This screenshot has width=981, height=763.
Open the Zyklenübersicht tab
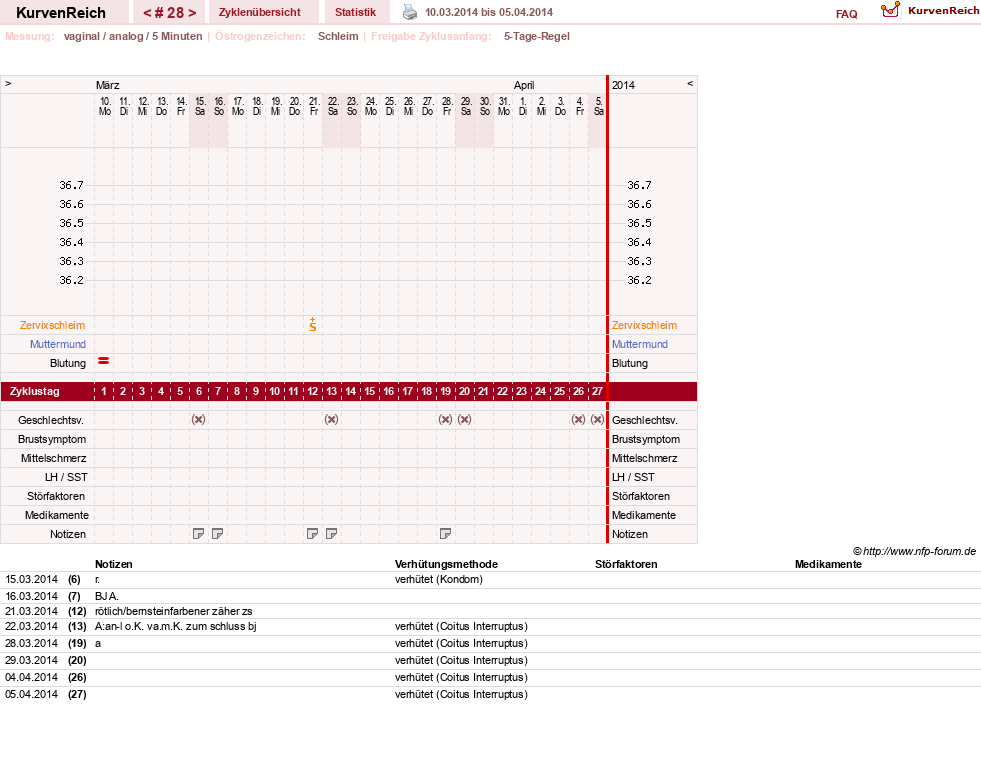tap(260, 12)
